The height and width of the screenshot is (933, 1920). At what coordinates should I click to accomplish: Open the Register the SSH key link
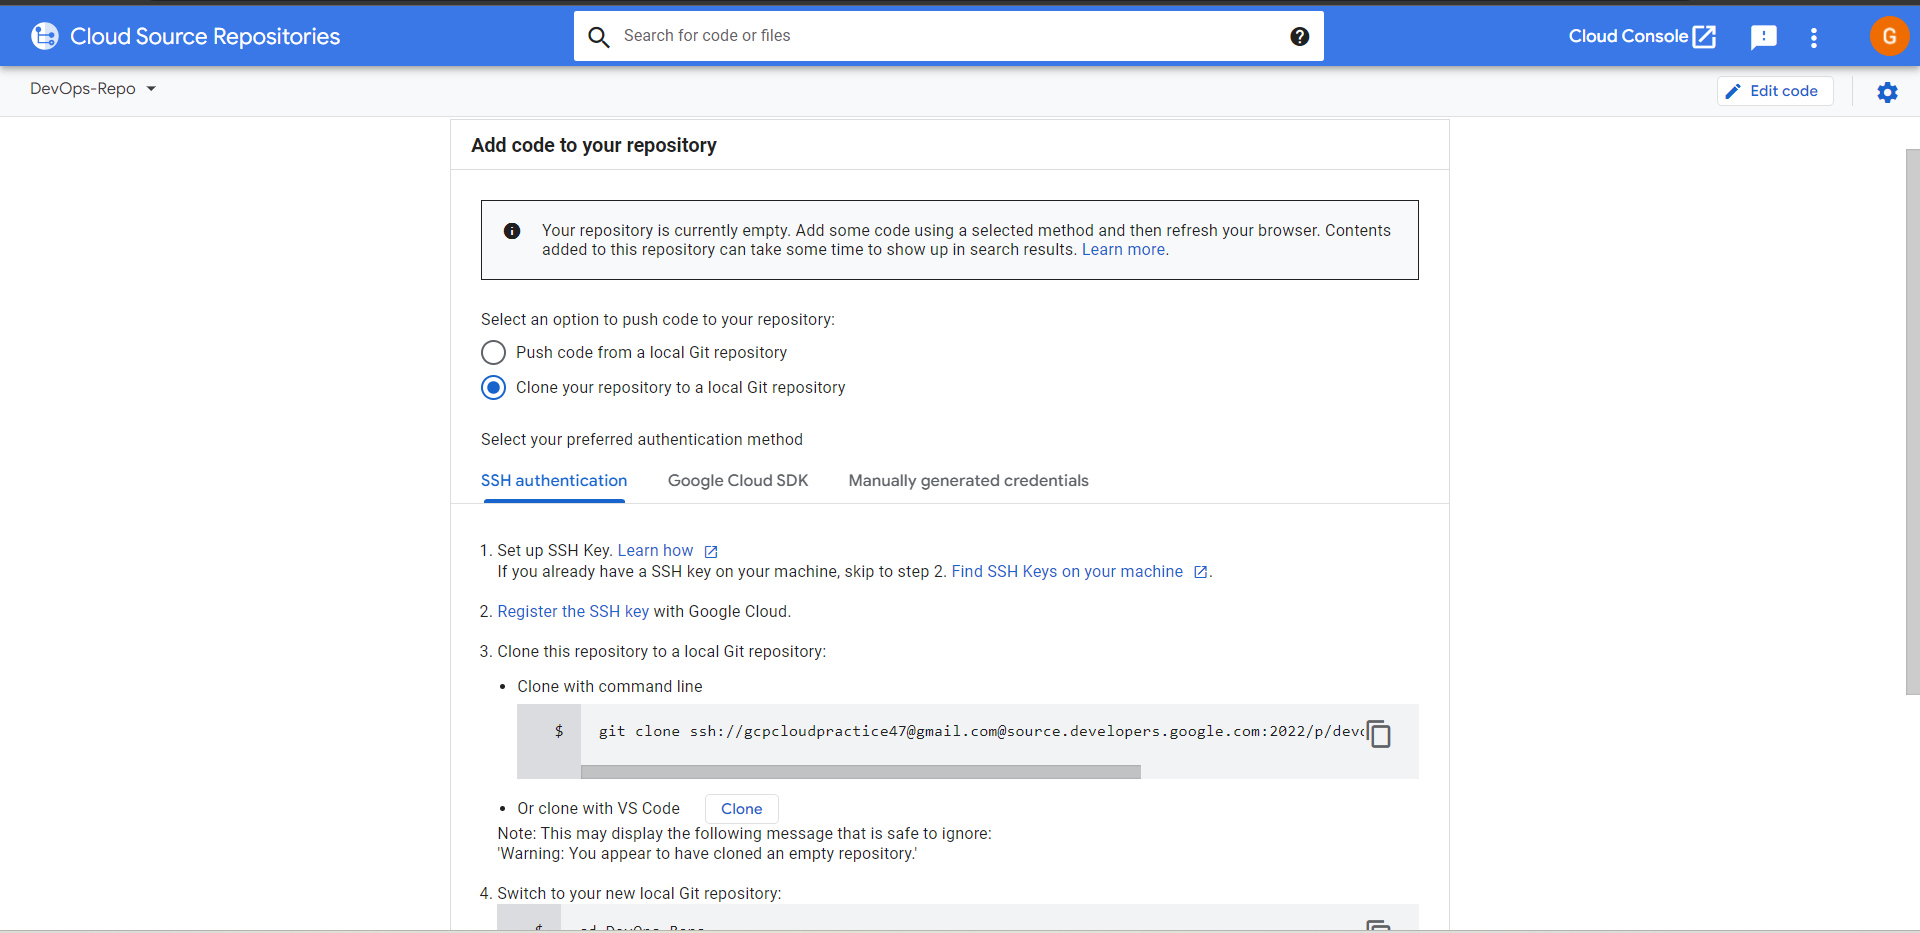(573, 611)
